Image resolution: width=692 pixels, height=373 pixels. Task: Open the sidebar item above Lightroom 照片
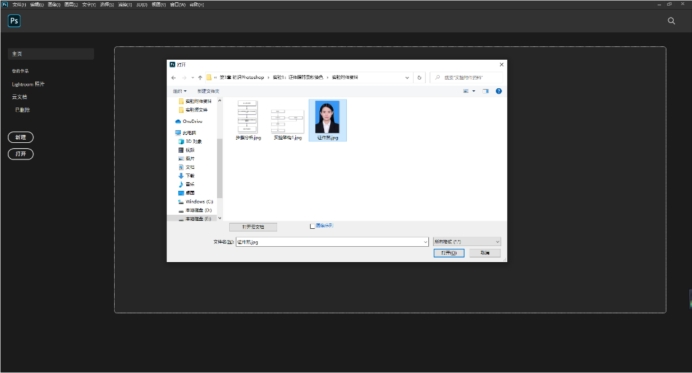(x=20, y=71)
